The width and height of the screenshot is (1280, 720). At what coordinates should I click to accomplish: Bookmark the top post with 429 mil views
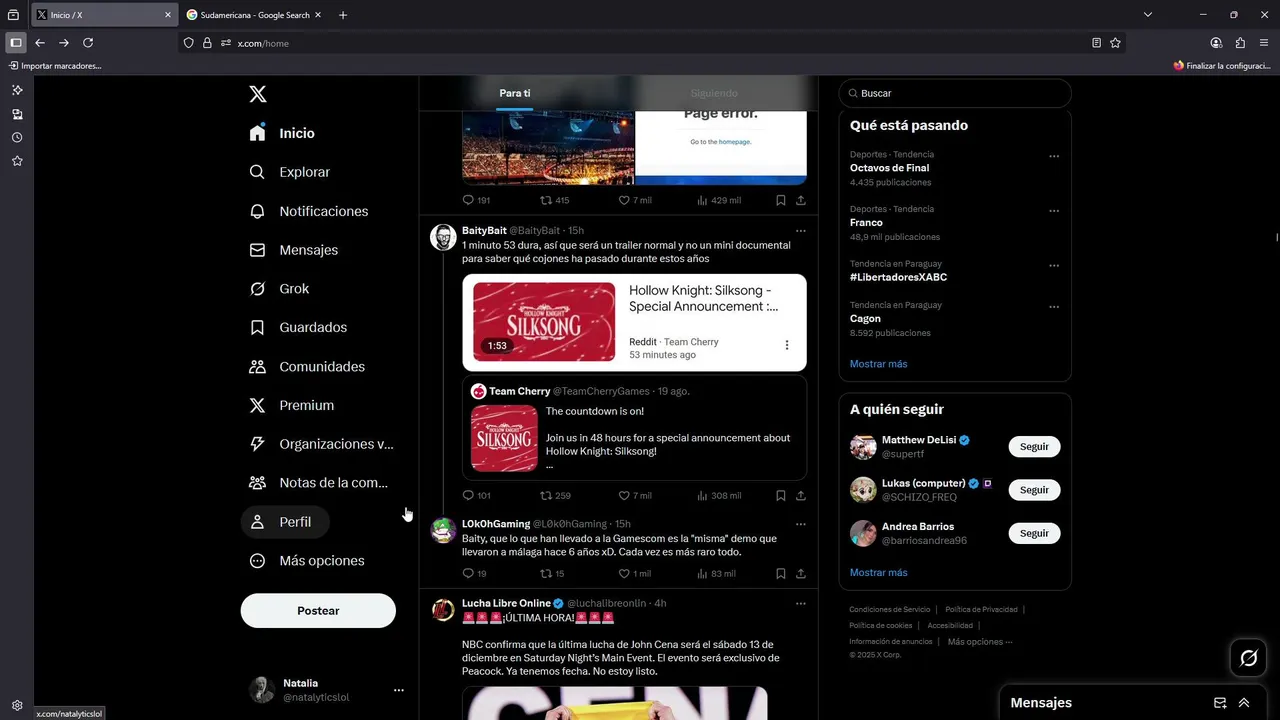click(x=781, y=200)
